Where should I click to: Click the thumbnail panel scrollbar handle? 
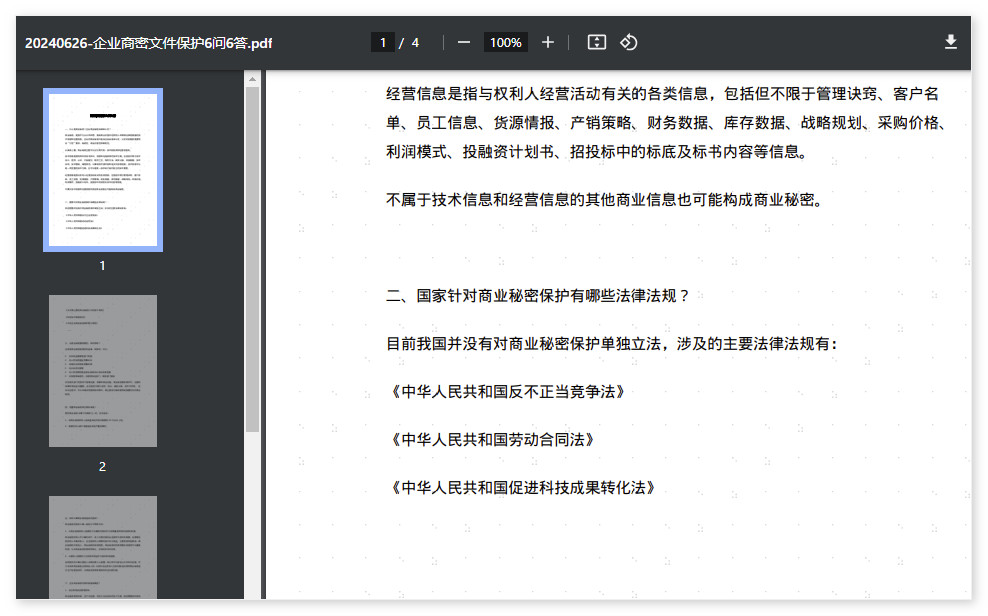pos(252,260)
